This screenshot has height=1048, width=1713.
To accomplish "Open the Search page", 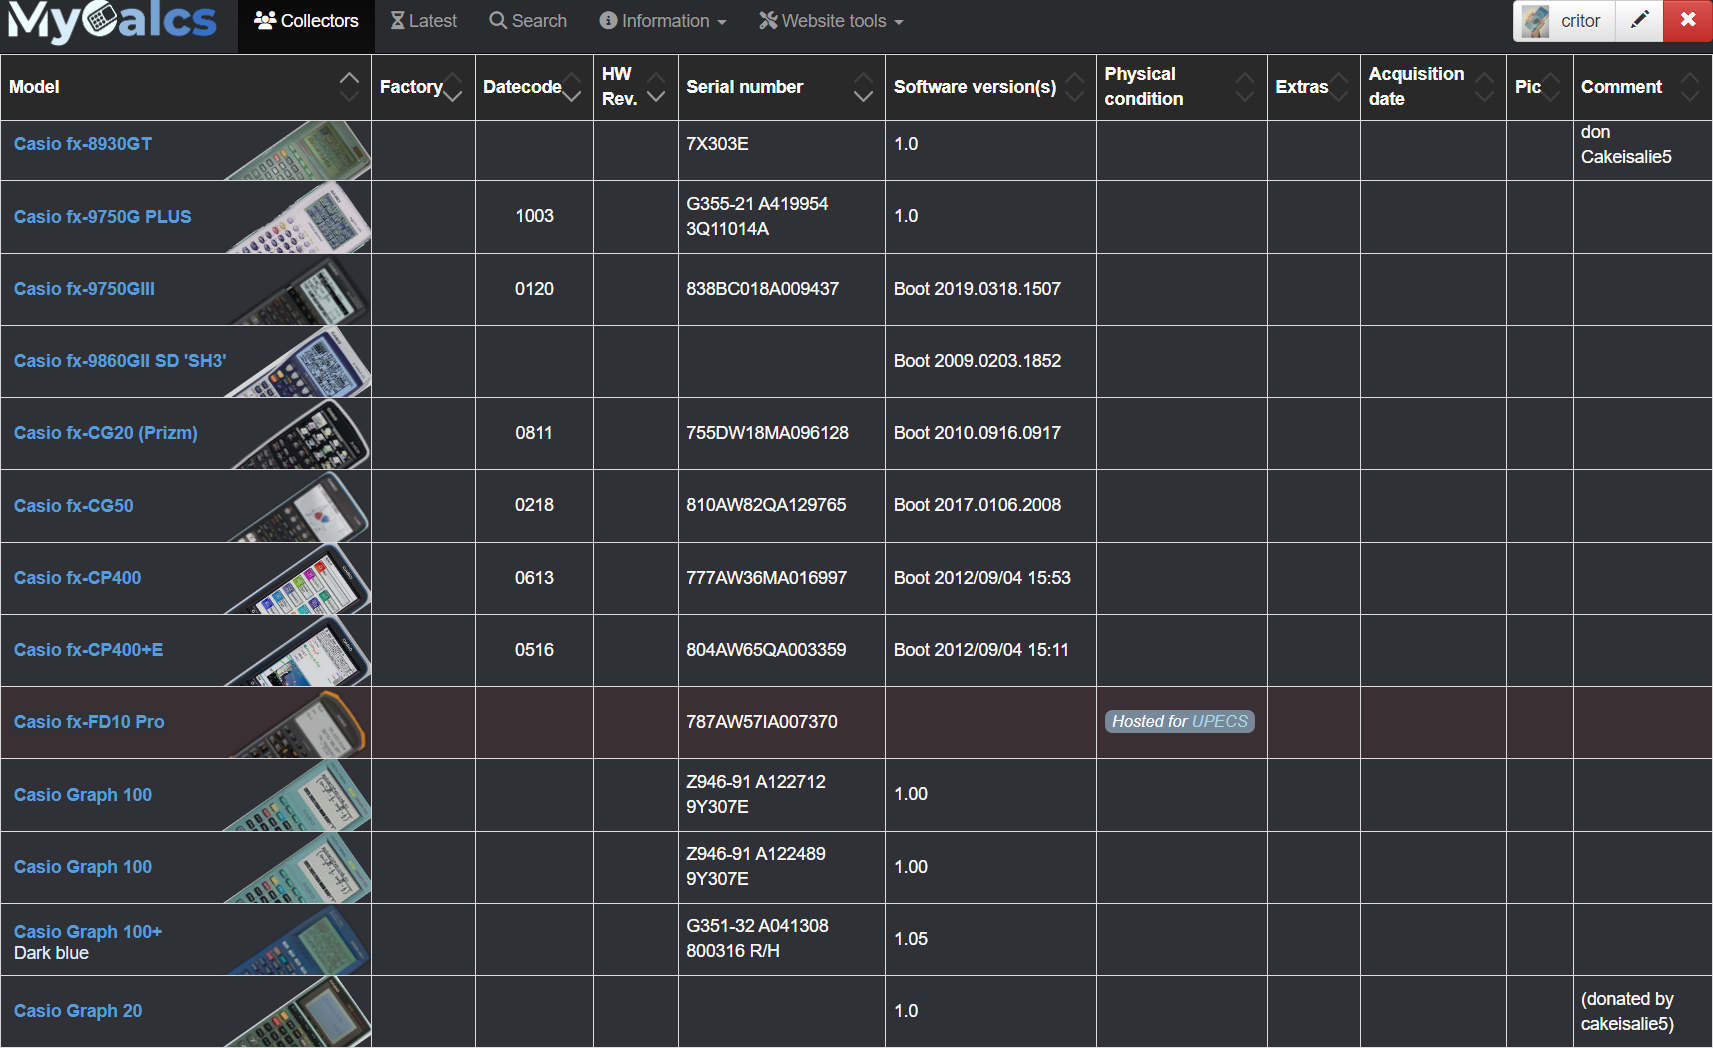I will [528, 21].
